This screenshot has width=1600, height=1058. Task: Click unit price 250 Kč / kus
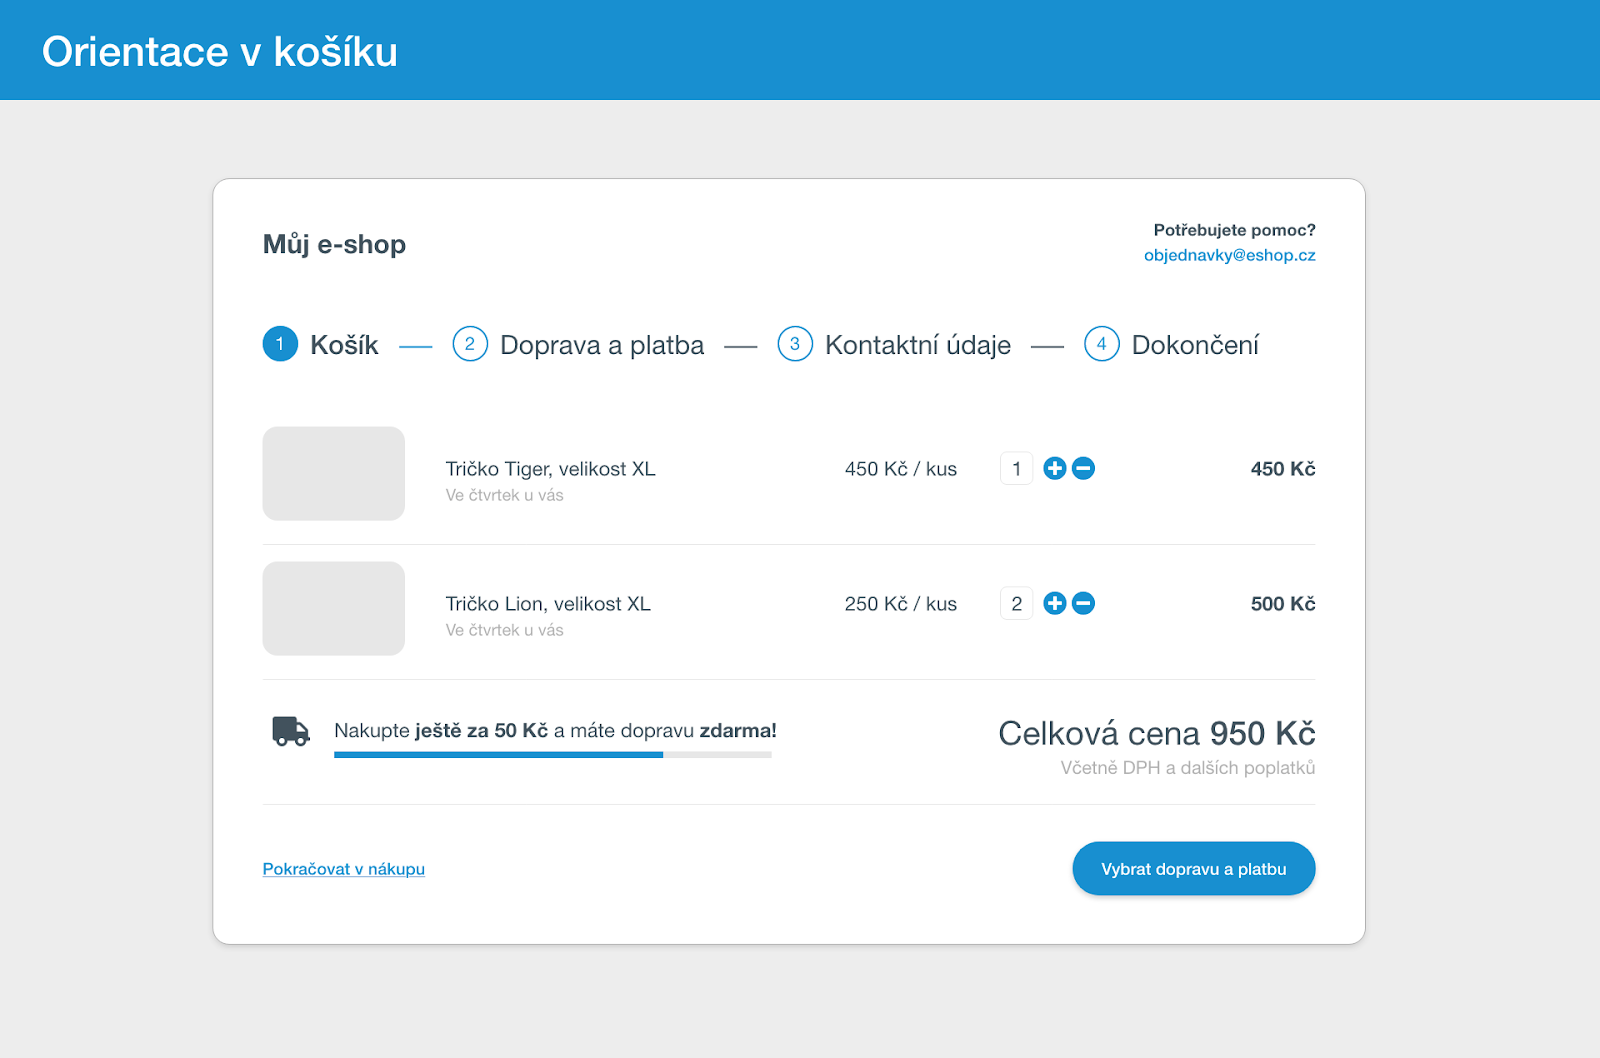coord(901,604)
